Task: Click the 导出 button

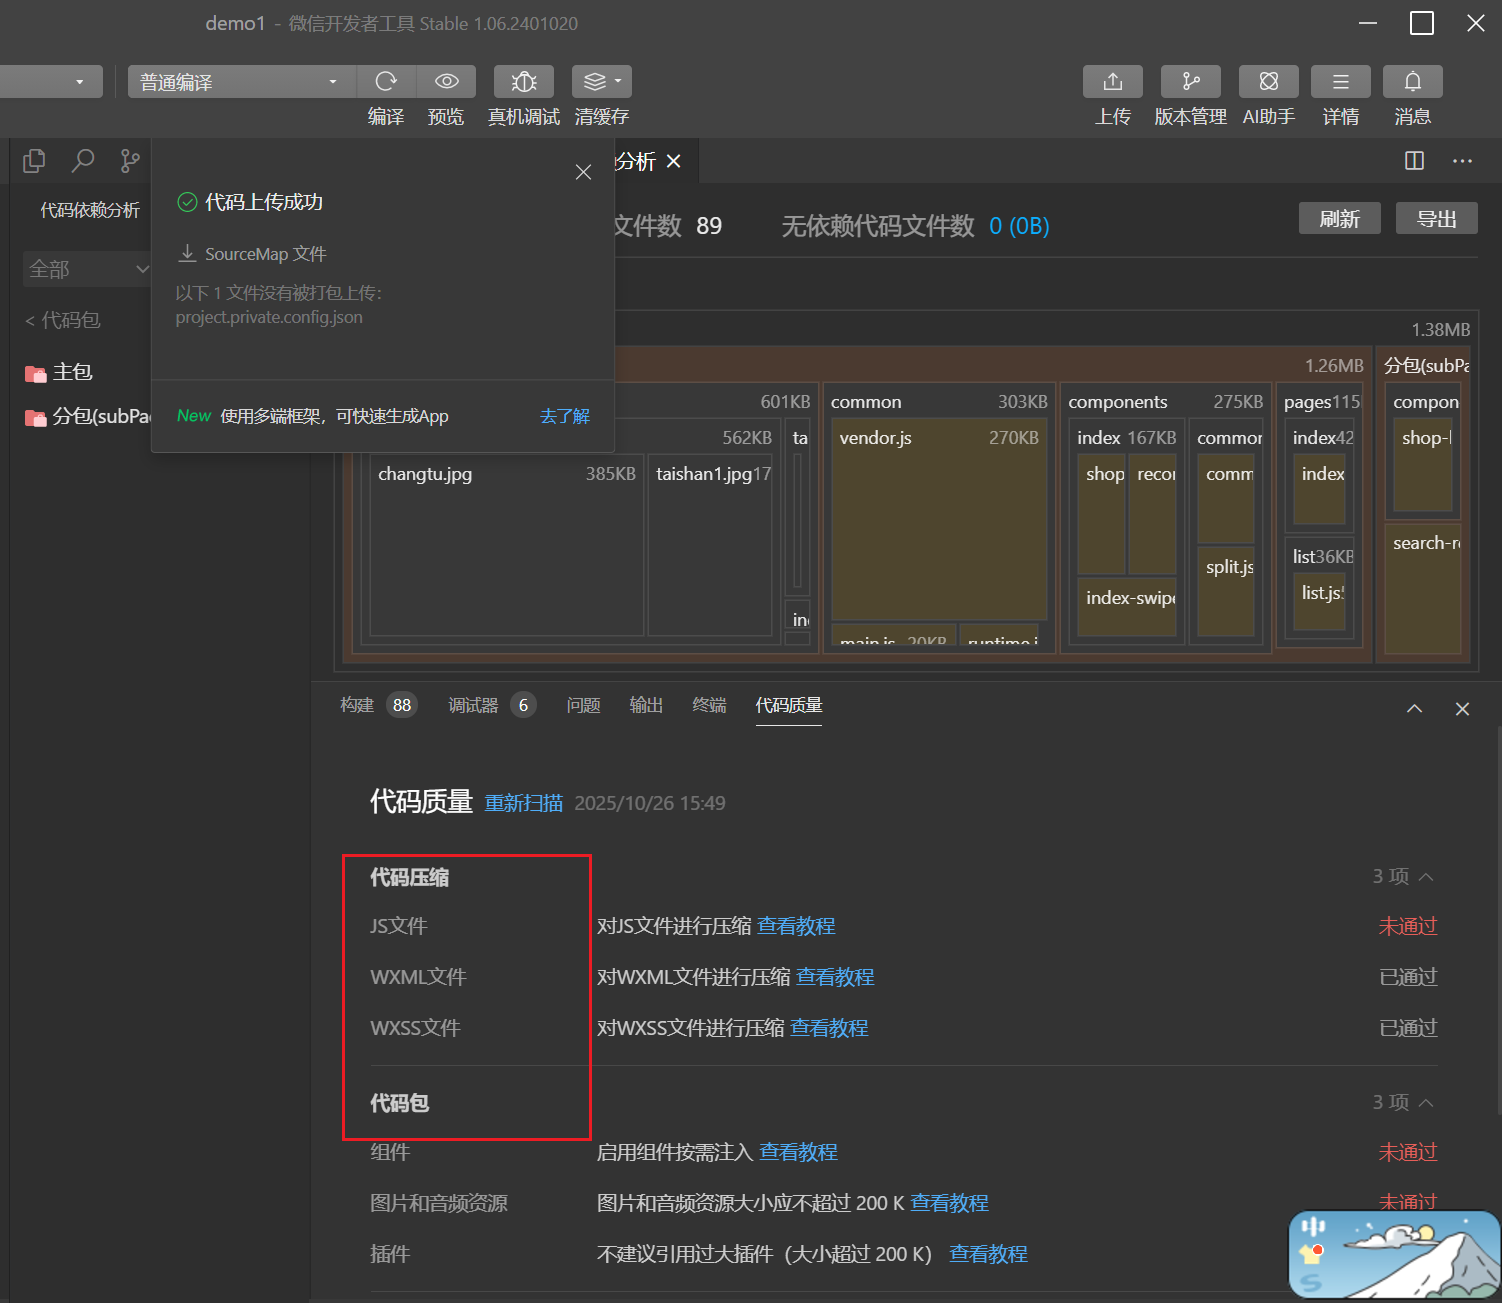Action: tap(1437, 219)
